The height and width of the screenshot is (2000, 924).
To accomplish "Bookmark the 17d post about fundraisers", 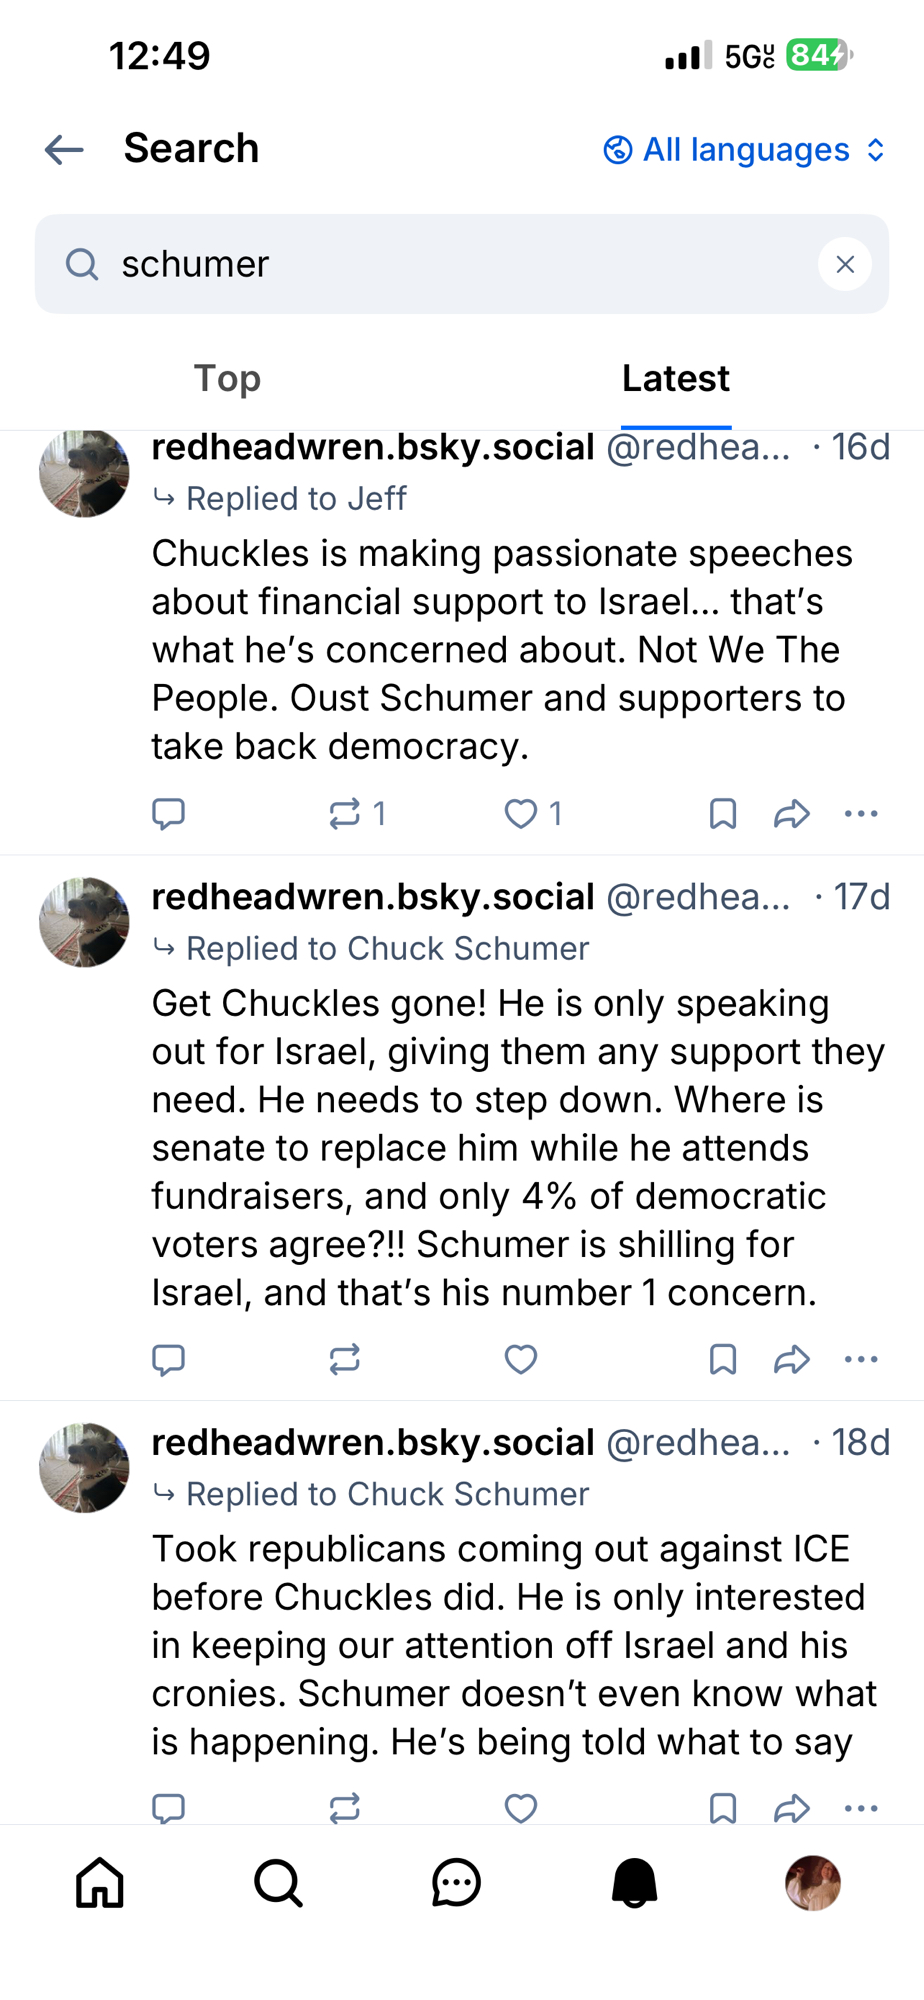I will point(722,1360).
